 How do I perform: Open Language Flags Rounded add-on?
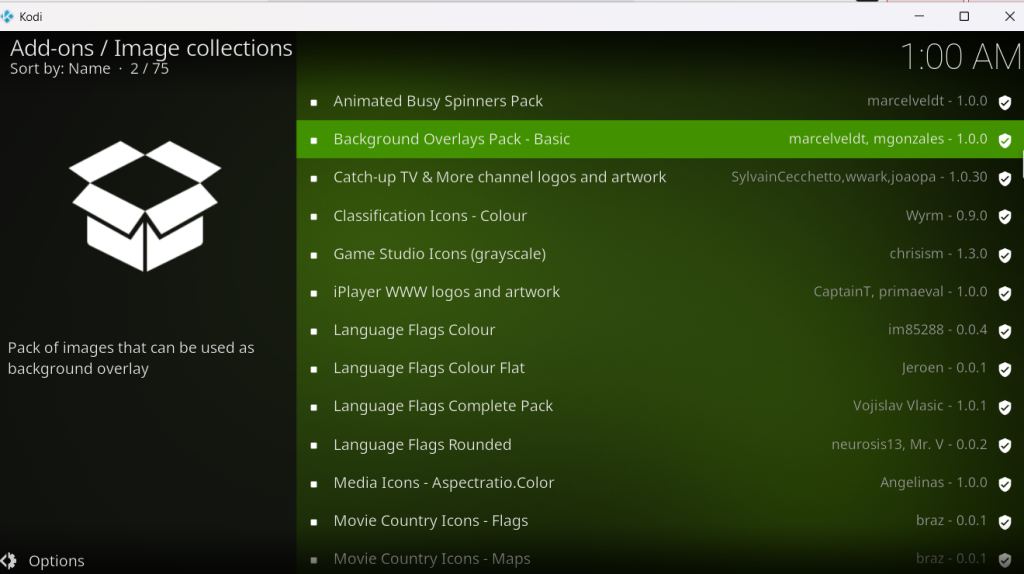coord(660,444)
